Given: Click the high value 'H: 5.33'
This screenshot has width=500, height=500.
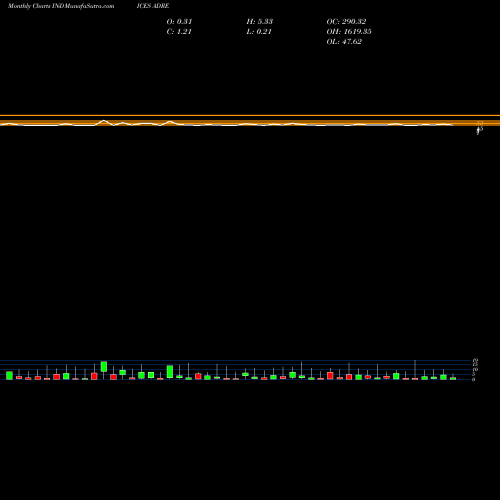Looking at the screenshot, I should [260, 21].
